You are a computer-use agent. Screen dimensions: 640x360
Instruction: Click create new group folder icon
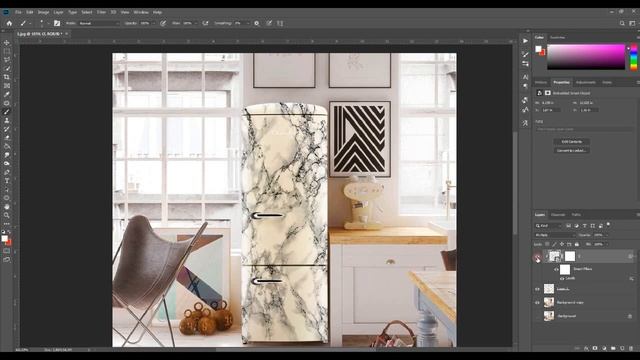pyautogui.click(x=613, y=349)
